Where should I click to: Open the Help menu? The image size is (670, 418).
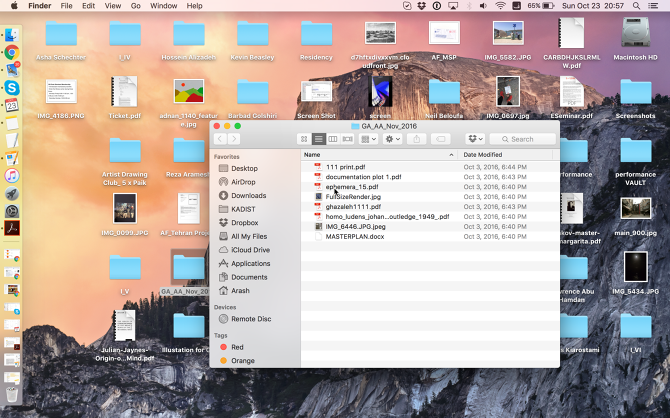click(x=194, y=6)
